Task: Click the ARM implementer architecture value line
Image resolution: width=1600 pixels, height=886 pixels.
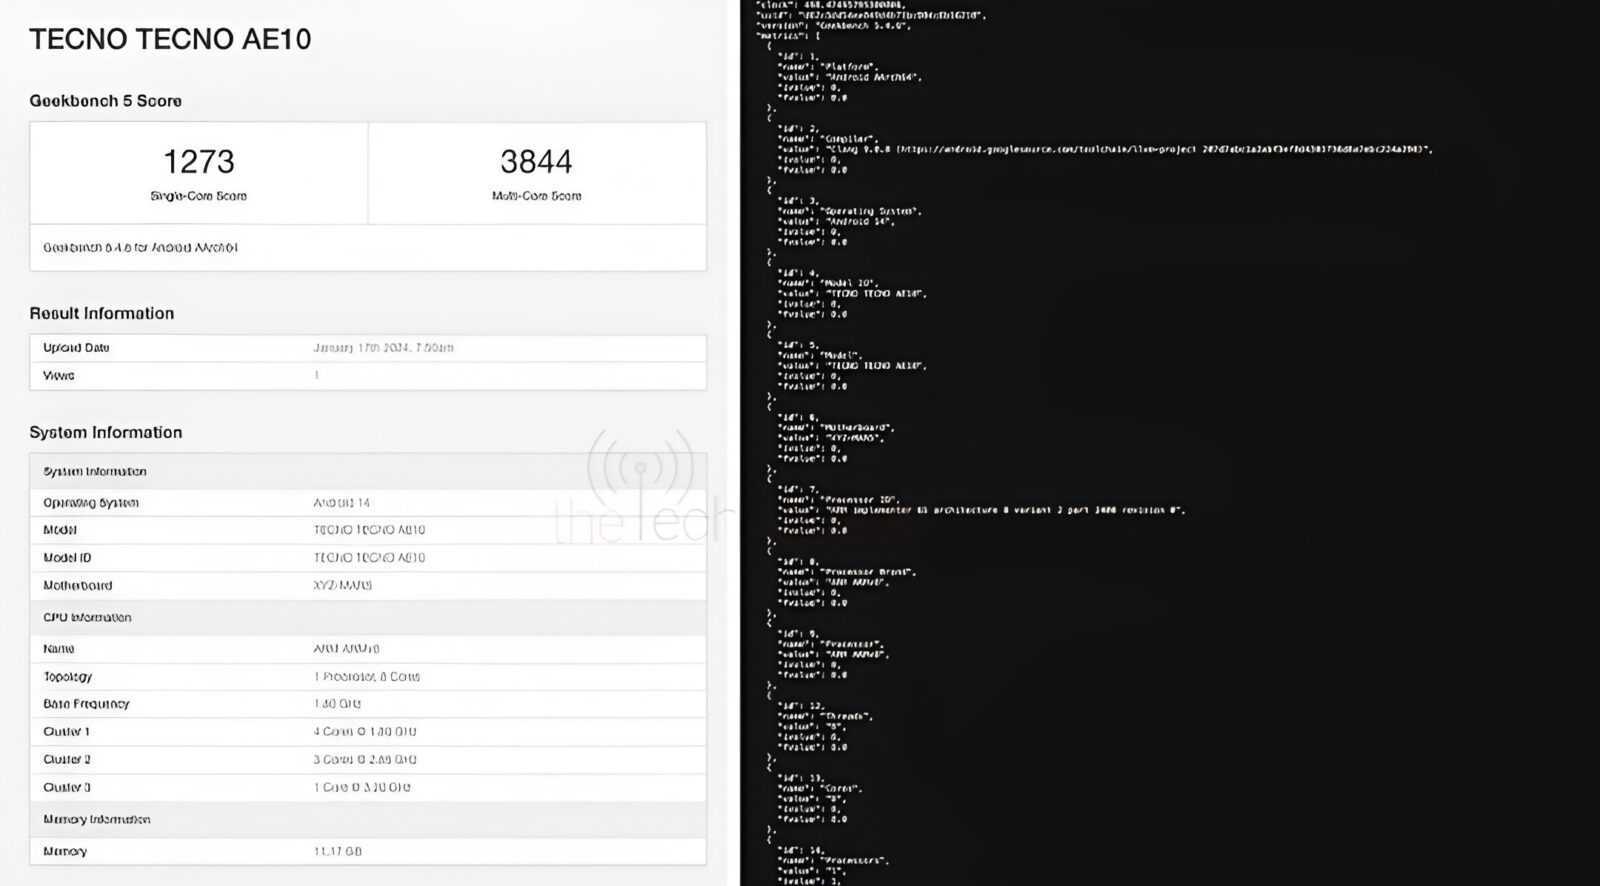Action: tap(981, 510)
